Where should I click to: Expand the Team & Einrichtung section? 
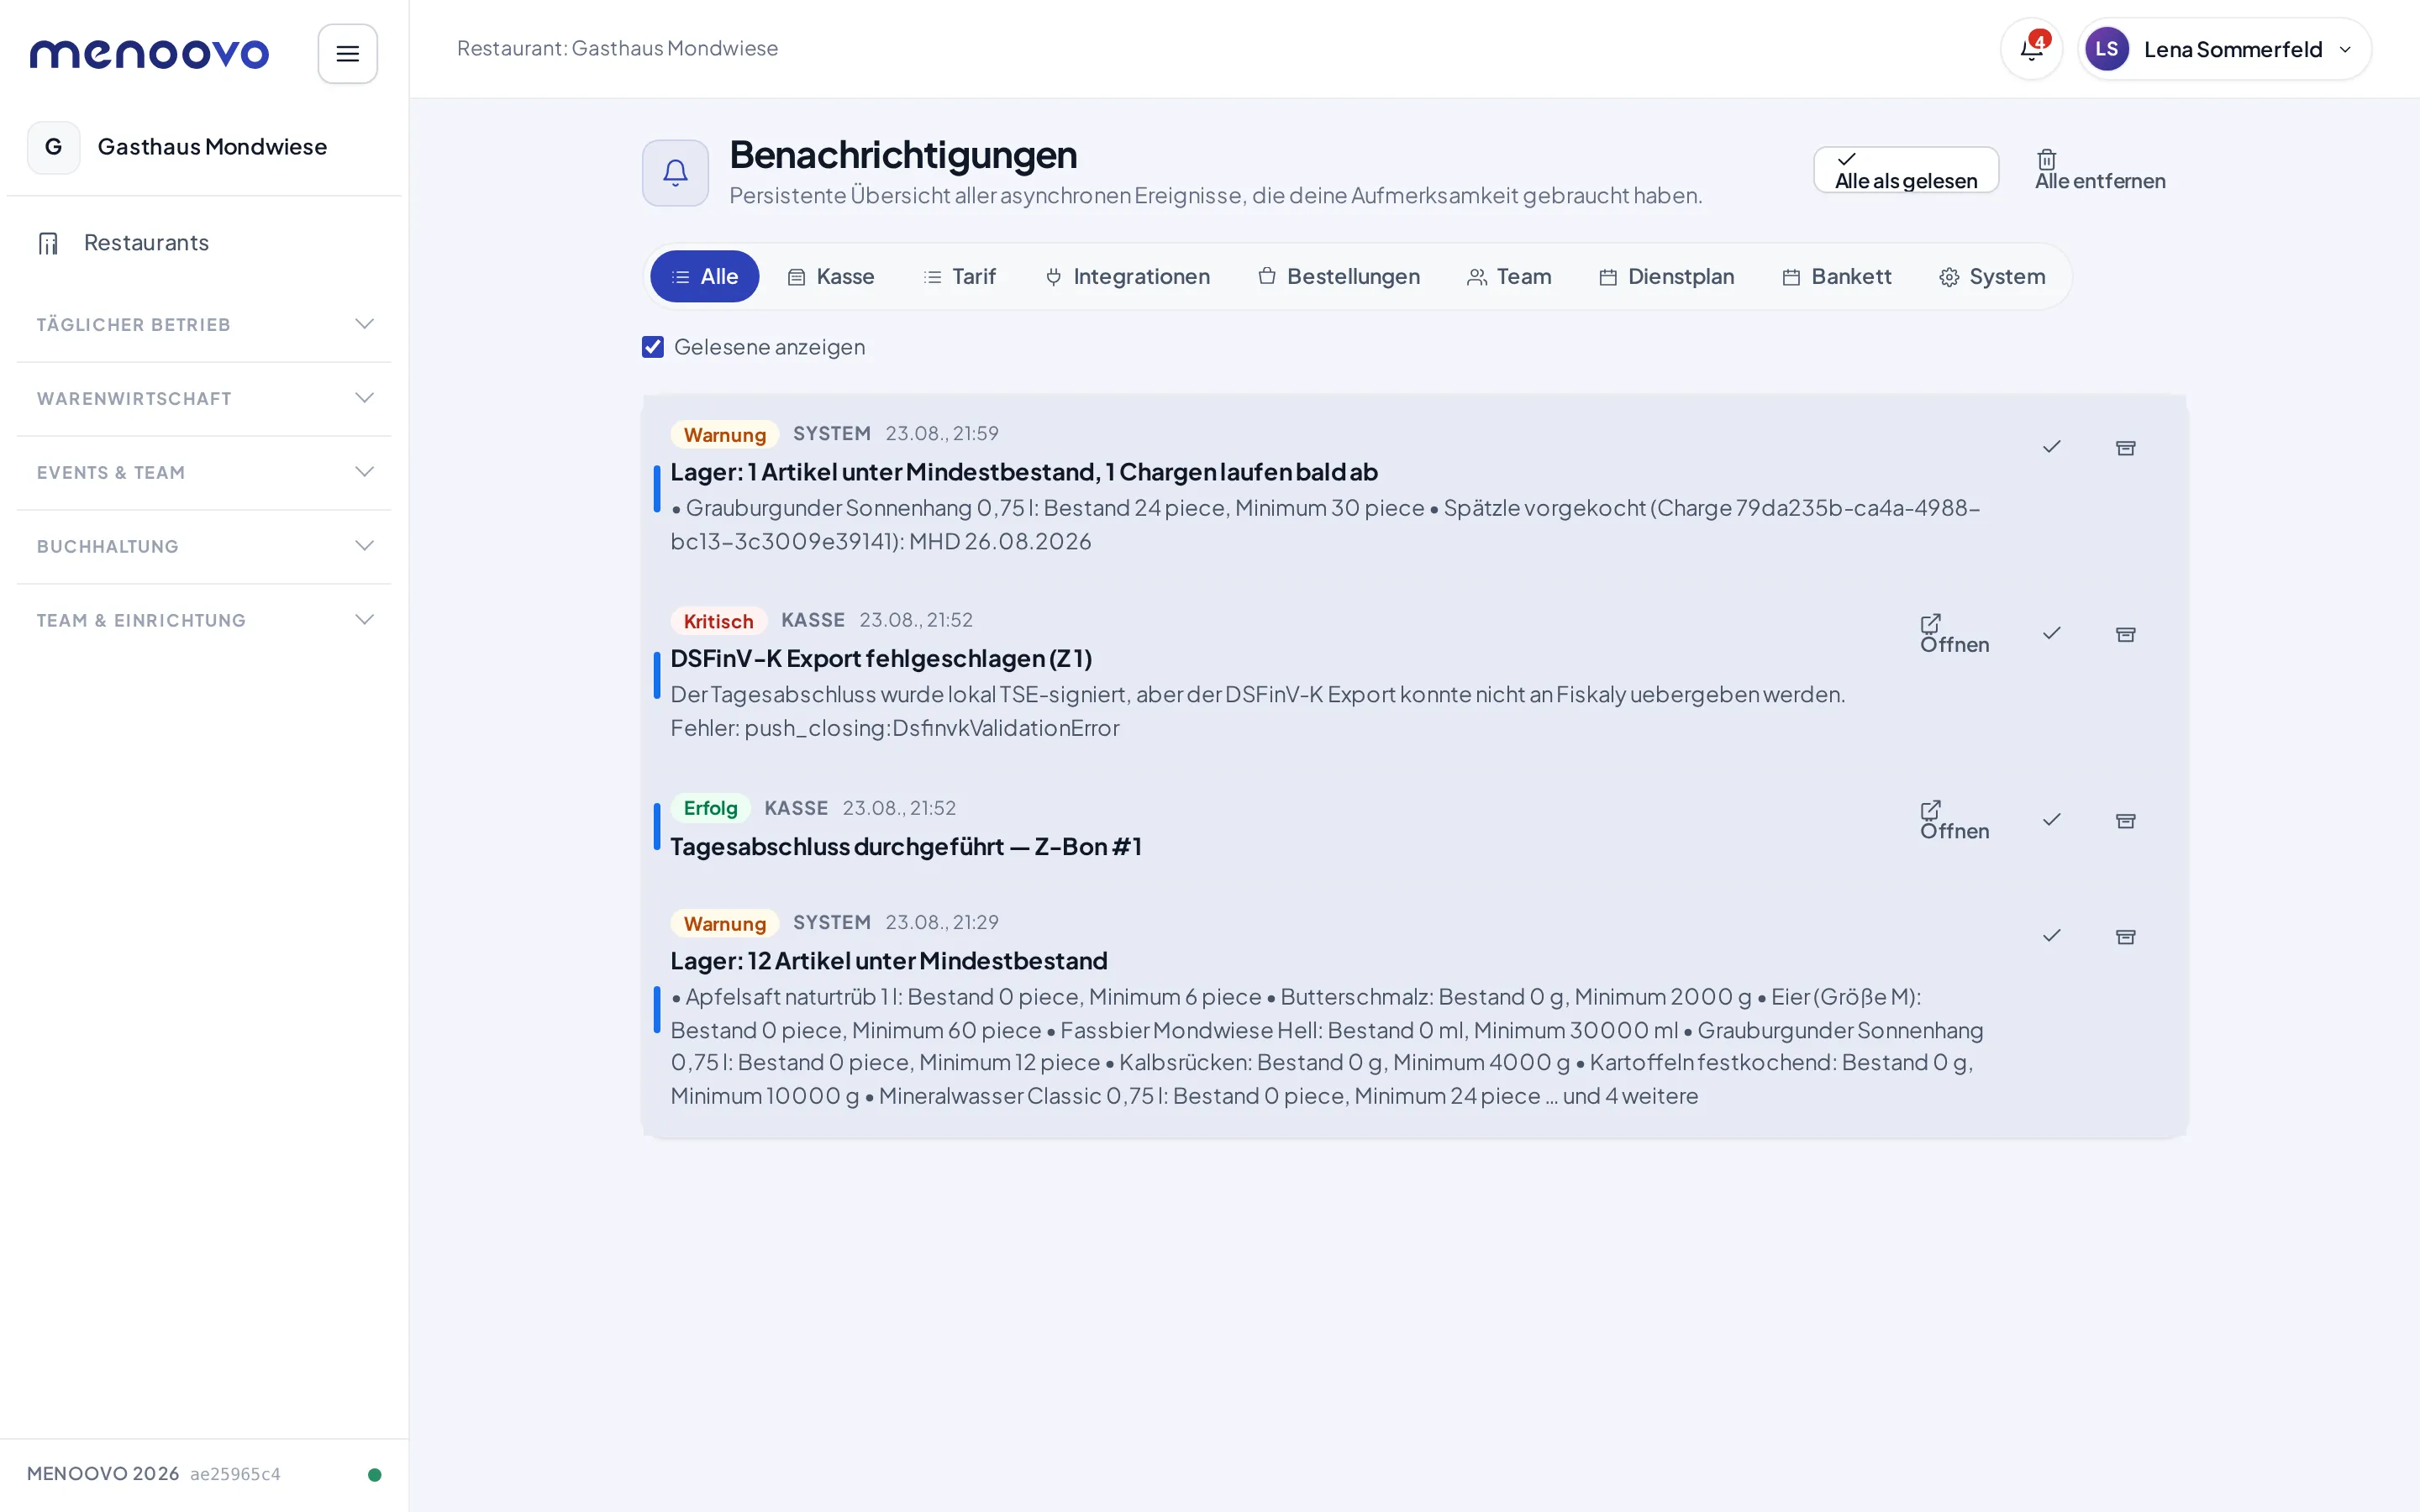(x=204, y=621)
